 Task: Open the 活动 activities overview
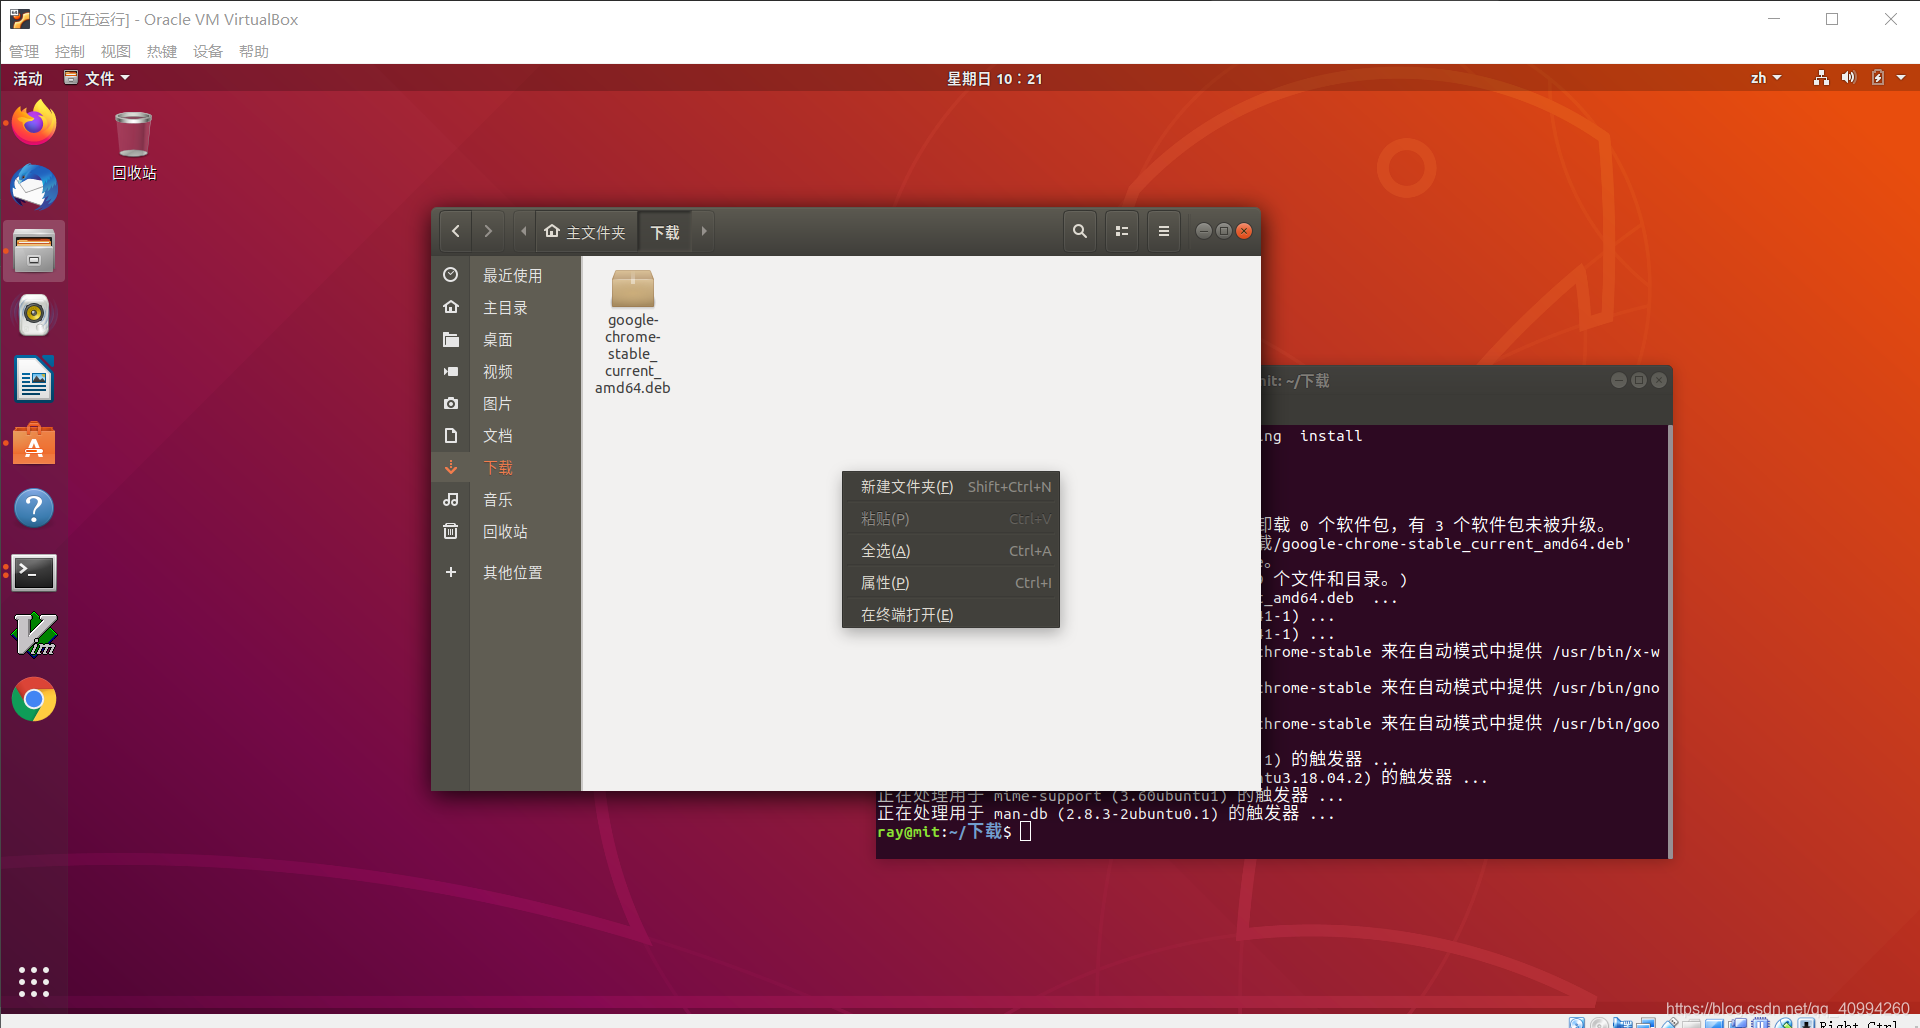(28, 78)
